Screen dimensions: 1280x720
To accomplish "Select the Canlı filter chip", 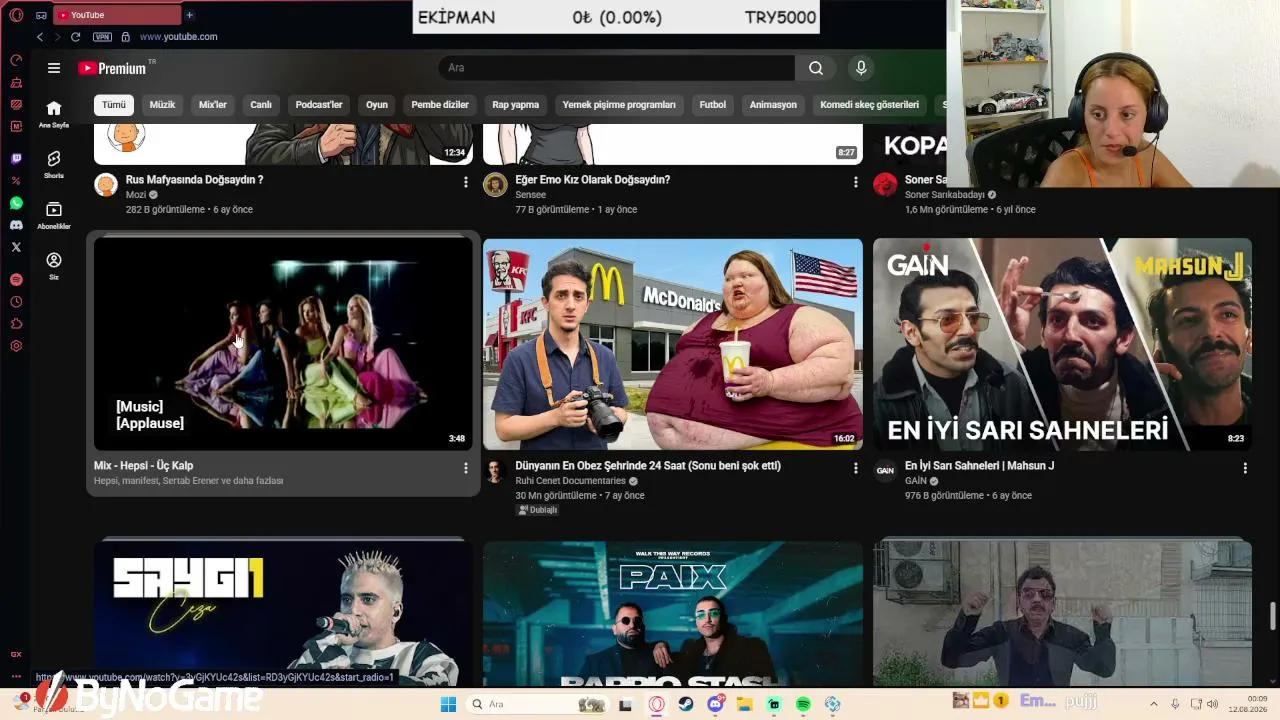I will 261,105.
